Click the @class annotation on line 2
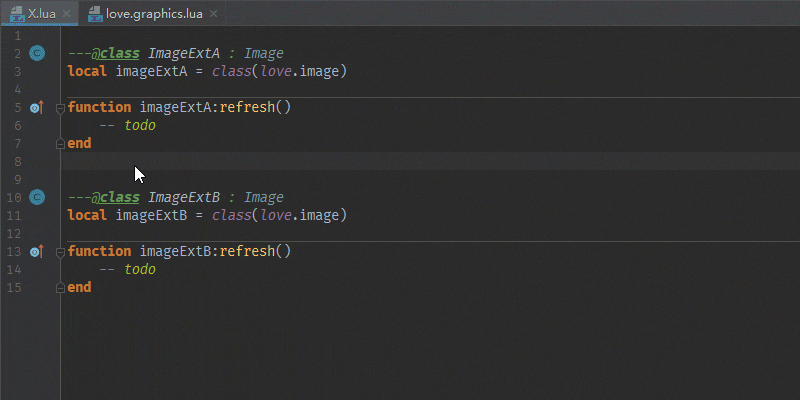The width and height of the screenshot is (800, 400). point(115,54)
